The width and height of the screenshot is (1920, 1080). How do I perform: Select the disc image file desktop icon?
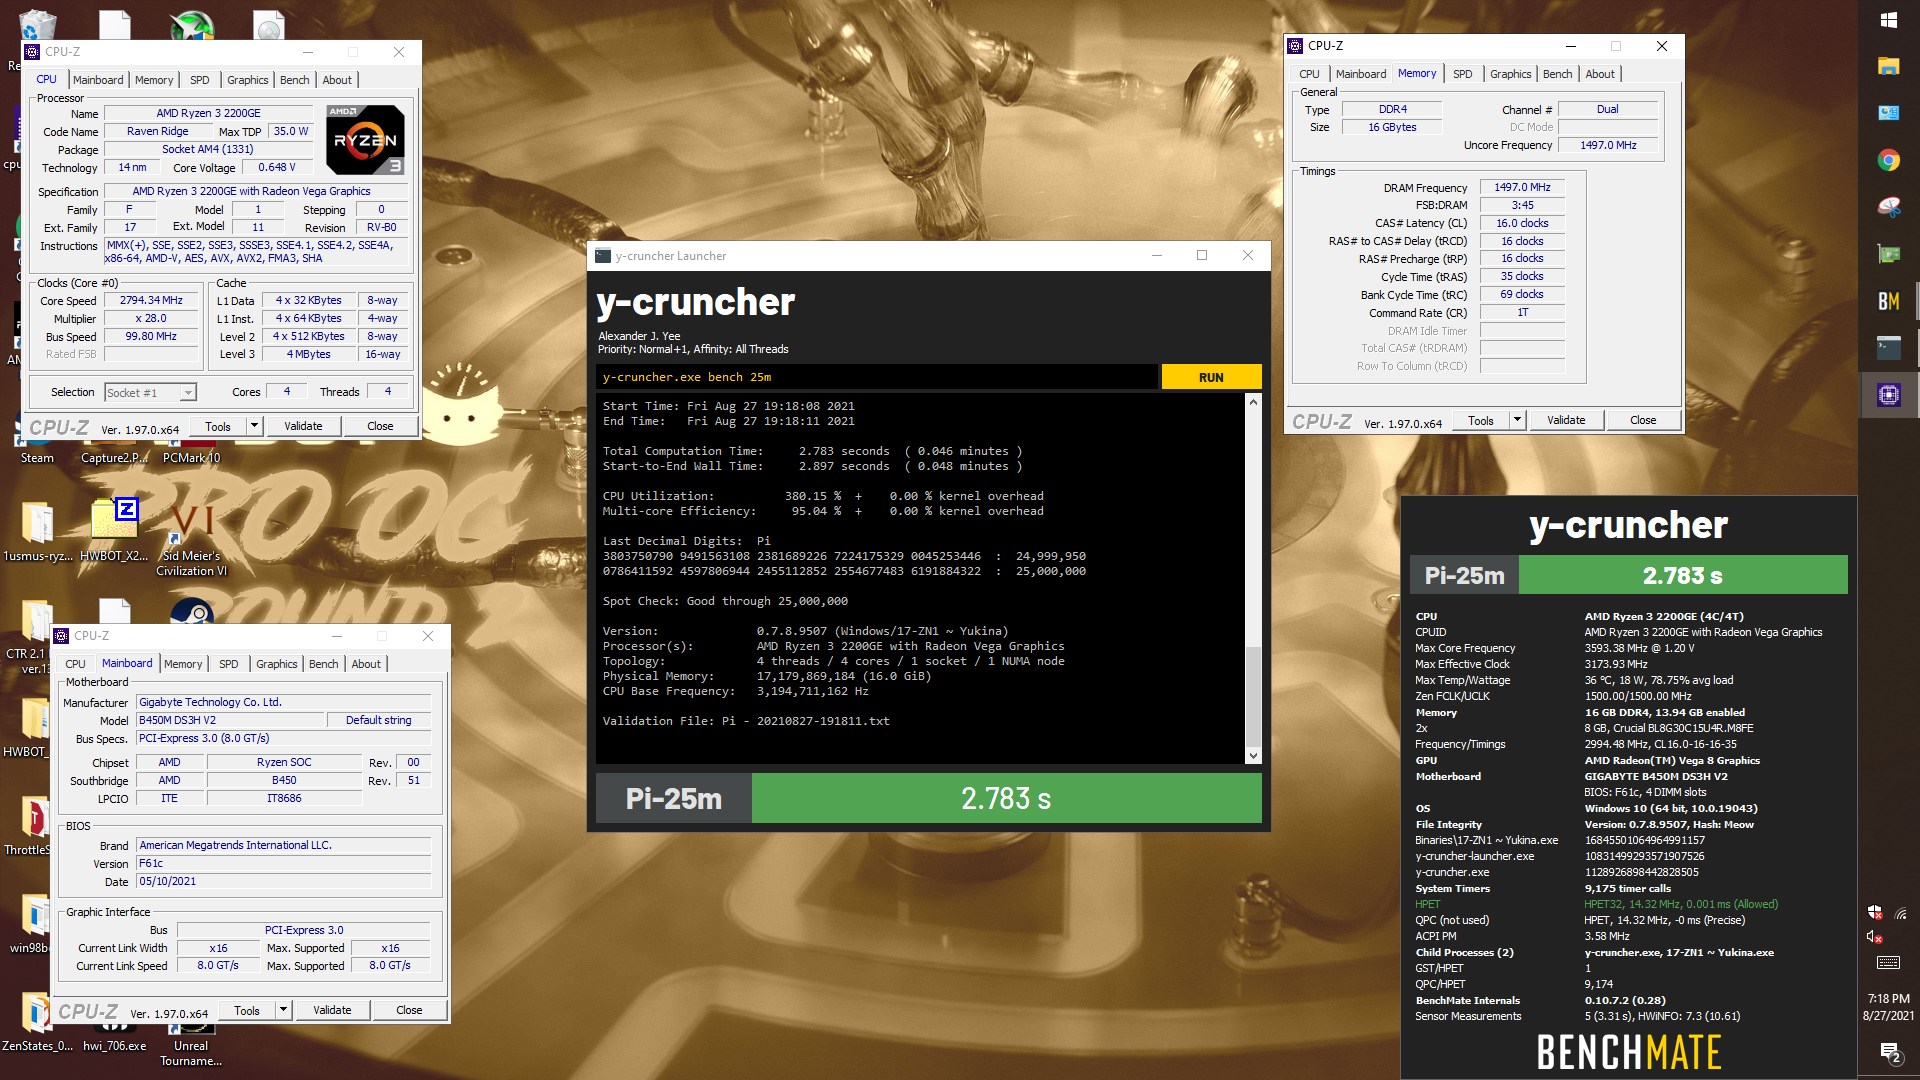(268, 25)
